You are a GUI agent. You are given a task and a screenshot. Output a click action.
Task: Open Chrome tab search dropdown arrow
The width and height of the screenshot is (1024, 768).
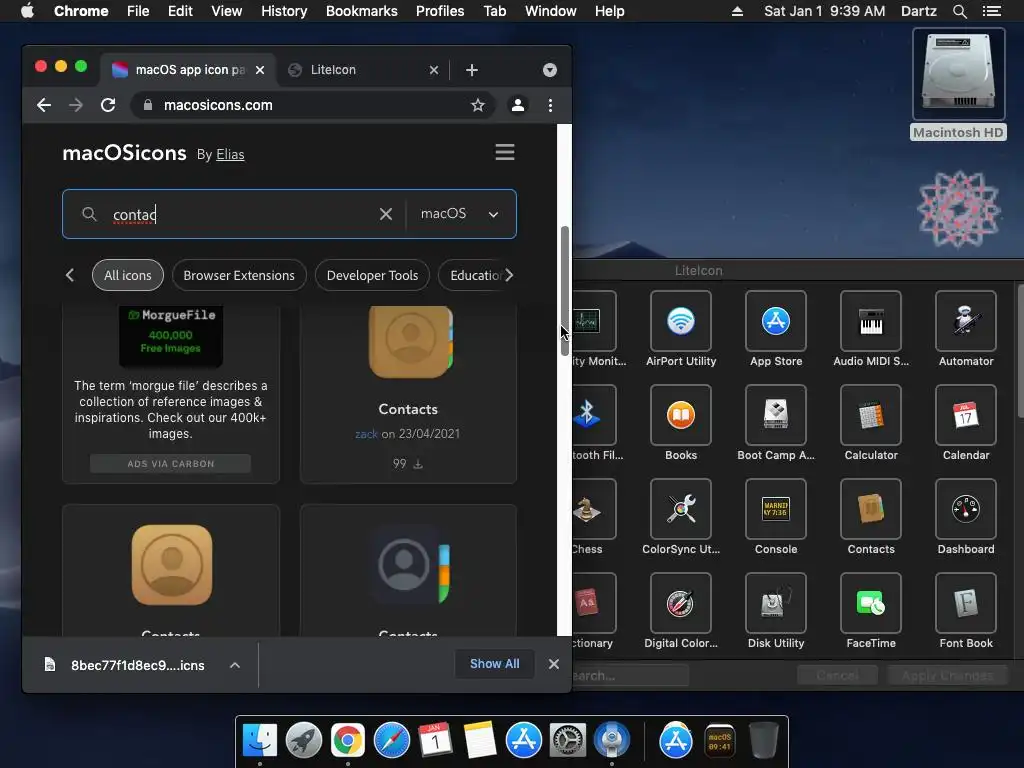pyautogui.click(x=550, y=70)
